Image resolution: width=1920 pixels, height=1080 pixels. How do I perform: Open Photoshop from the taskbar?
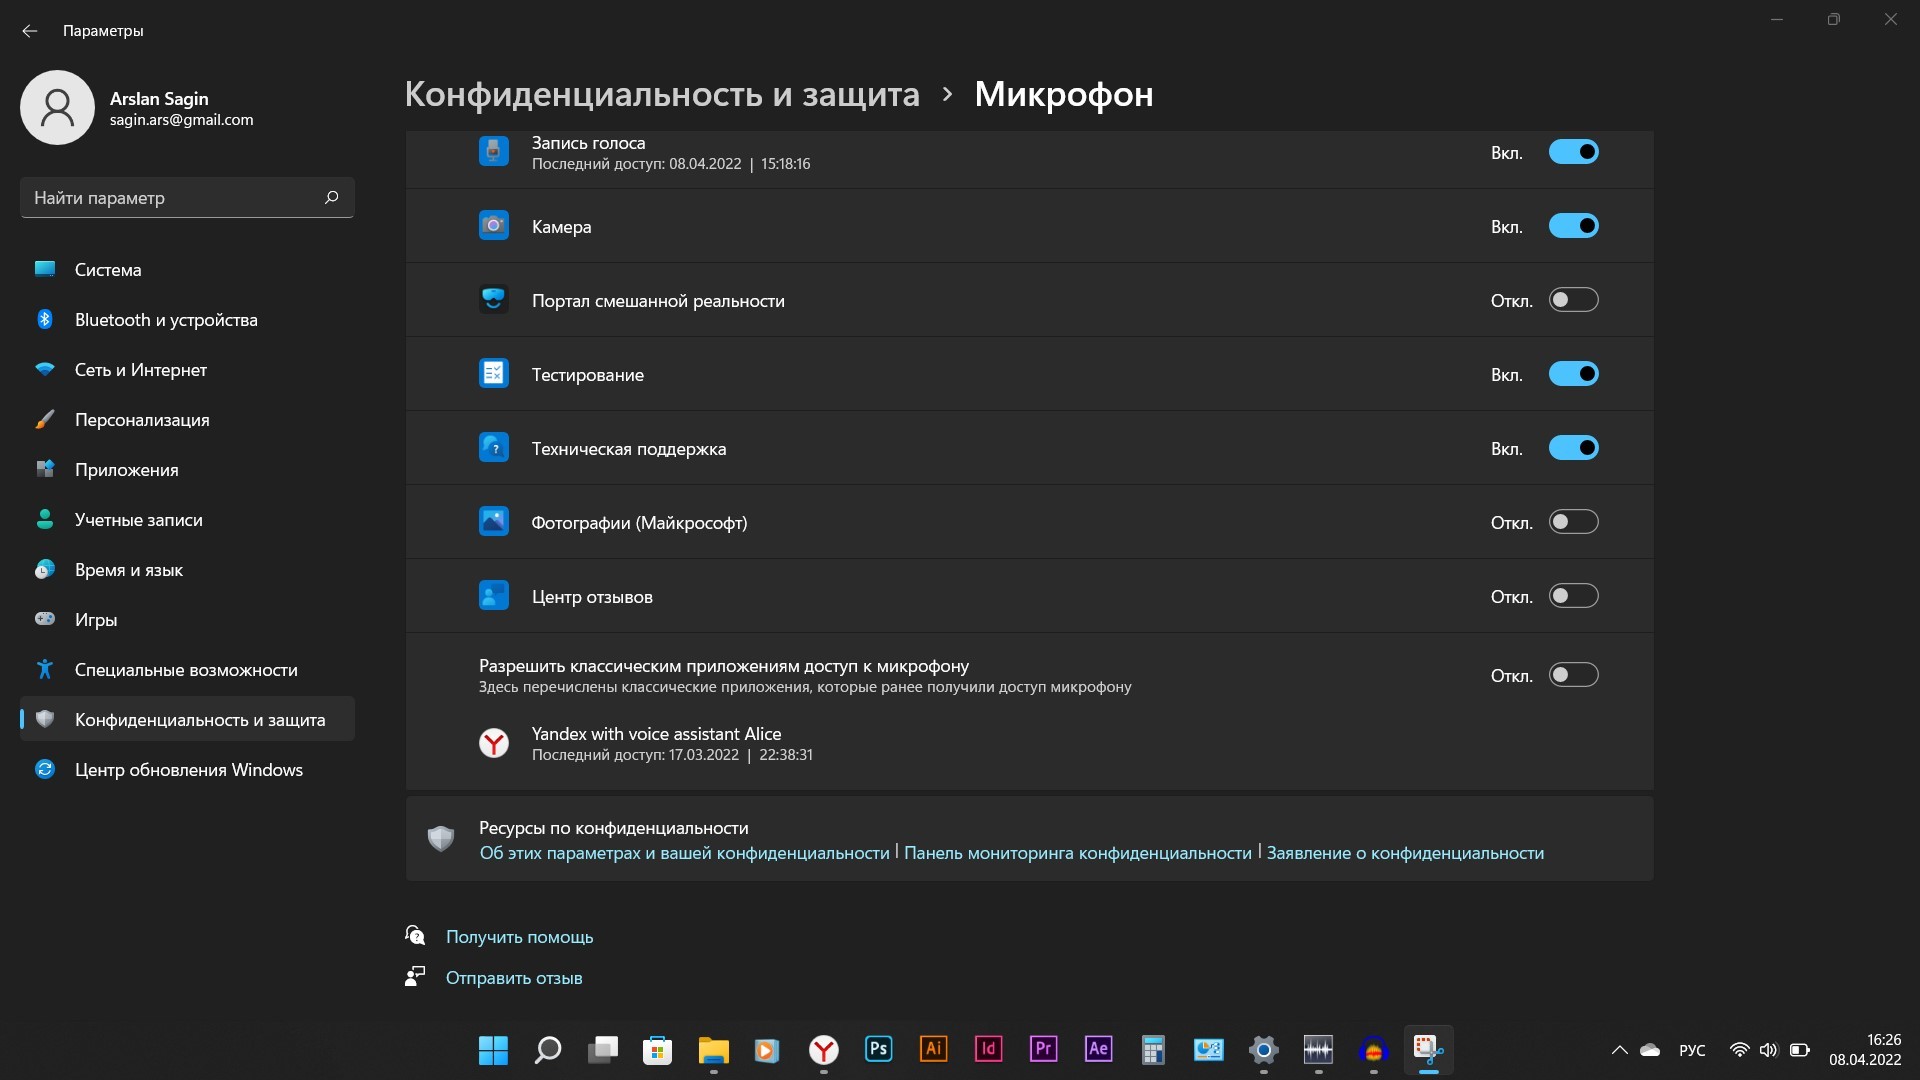[x=878, y=1049]
